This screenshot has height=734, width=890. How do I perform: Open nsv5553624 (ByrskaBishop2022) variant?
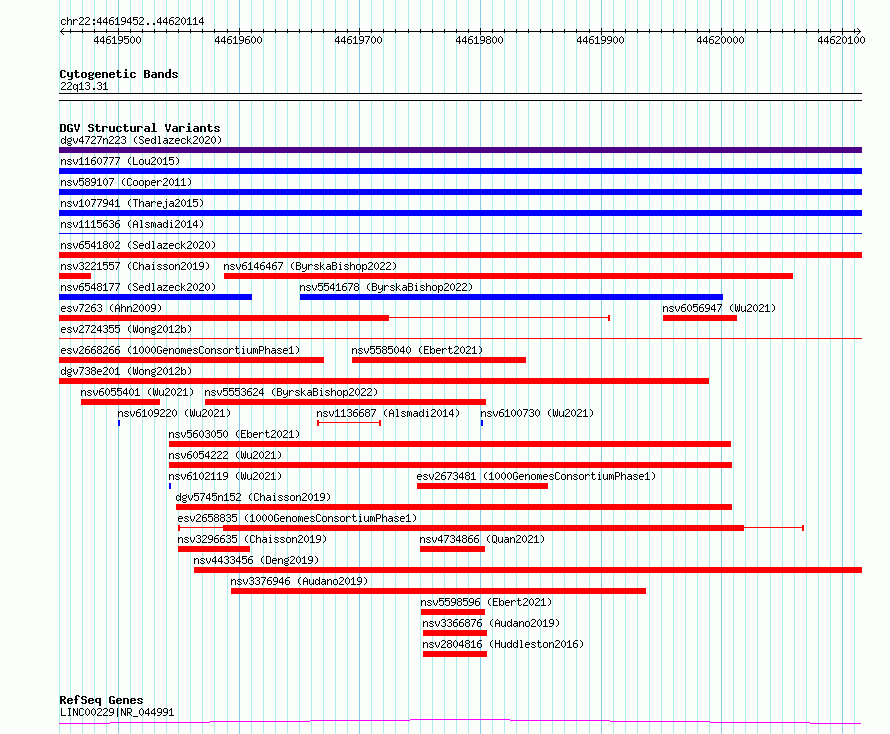pos(291,392)
